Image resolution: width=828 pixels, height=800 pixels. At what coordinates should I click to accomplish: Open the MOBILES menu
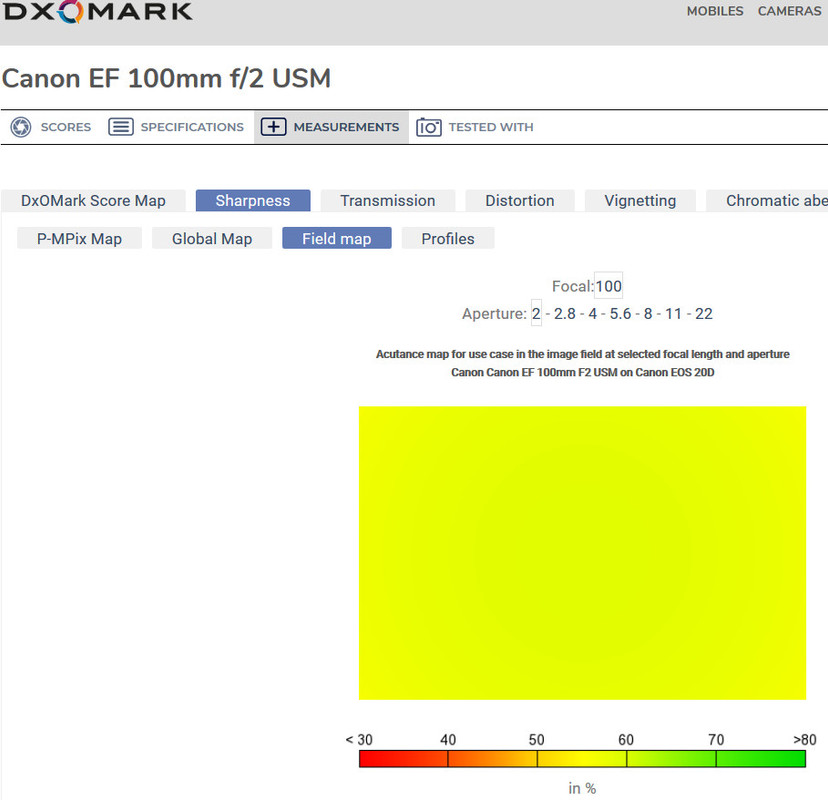pyautogui.click(x=714, y=11)
